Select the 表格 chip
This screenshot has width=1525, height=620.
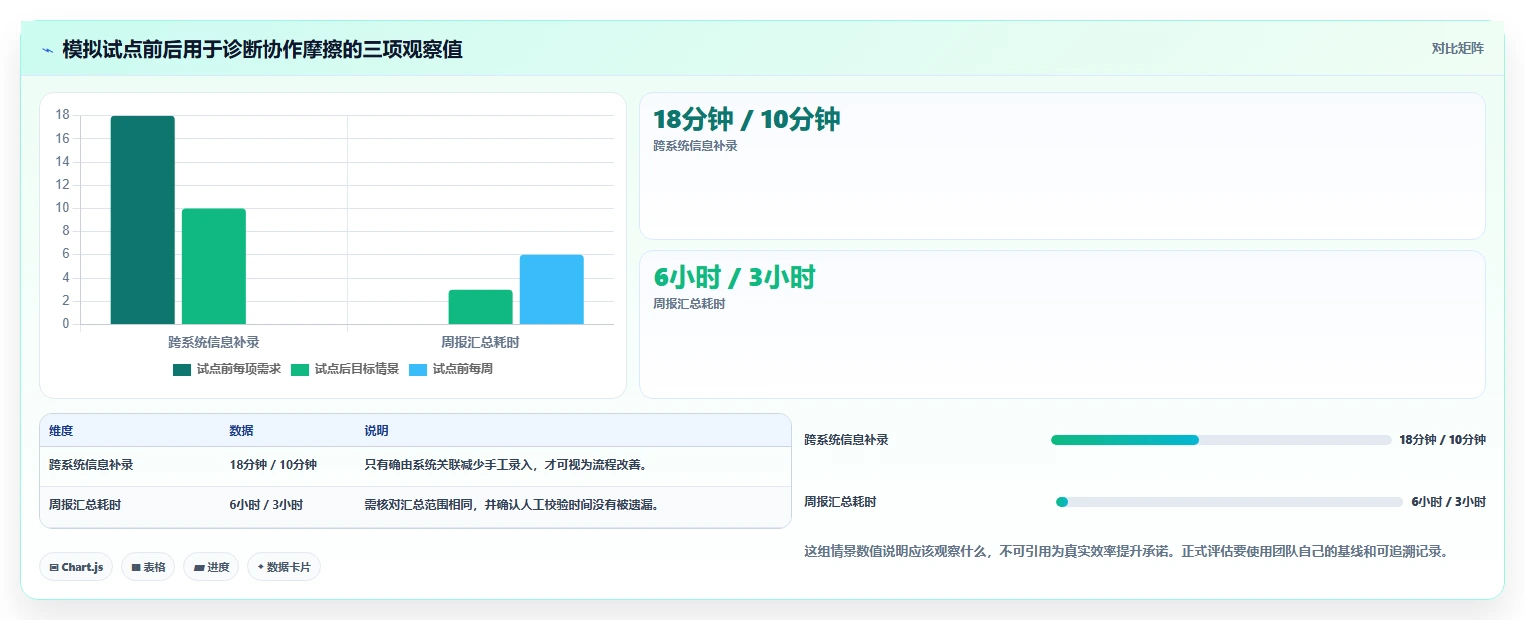148,567
